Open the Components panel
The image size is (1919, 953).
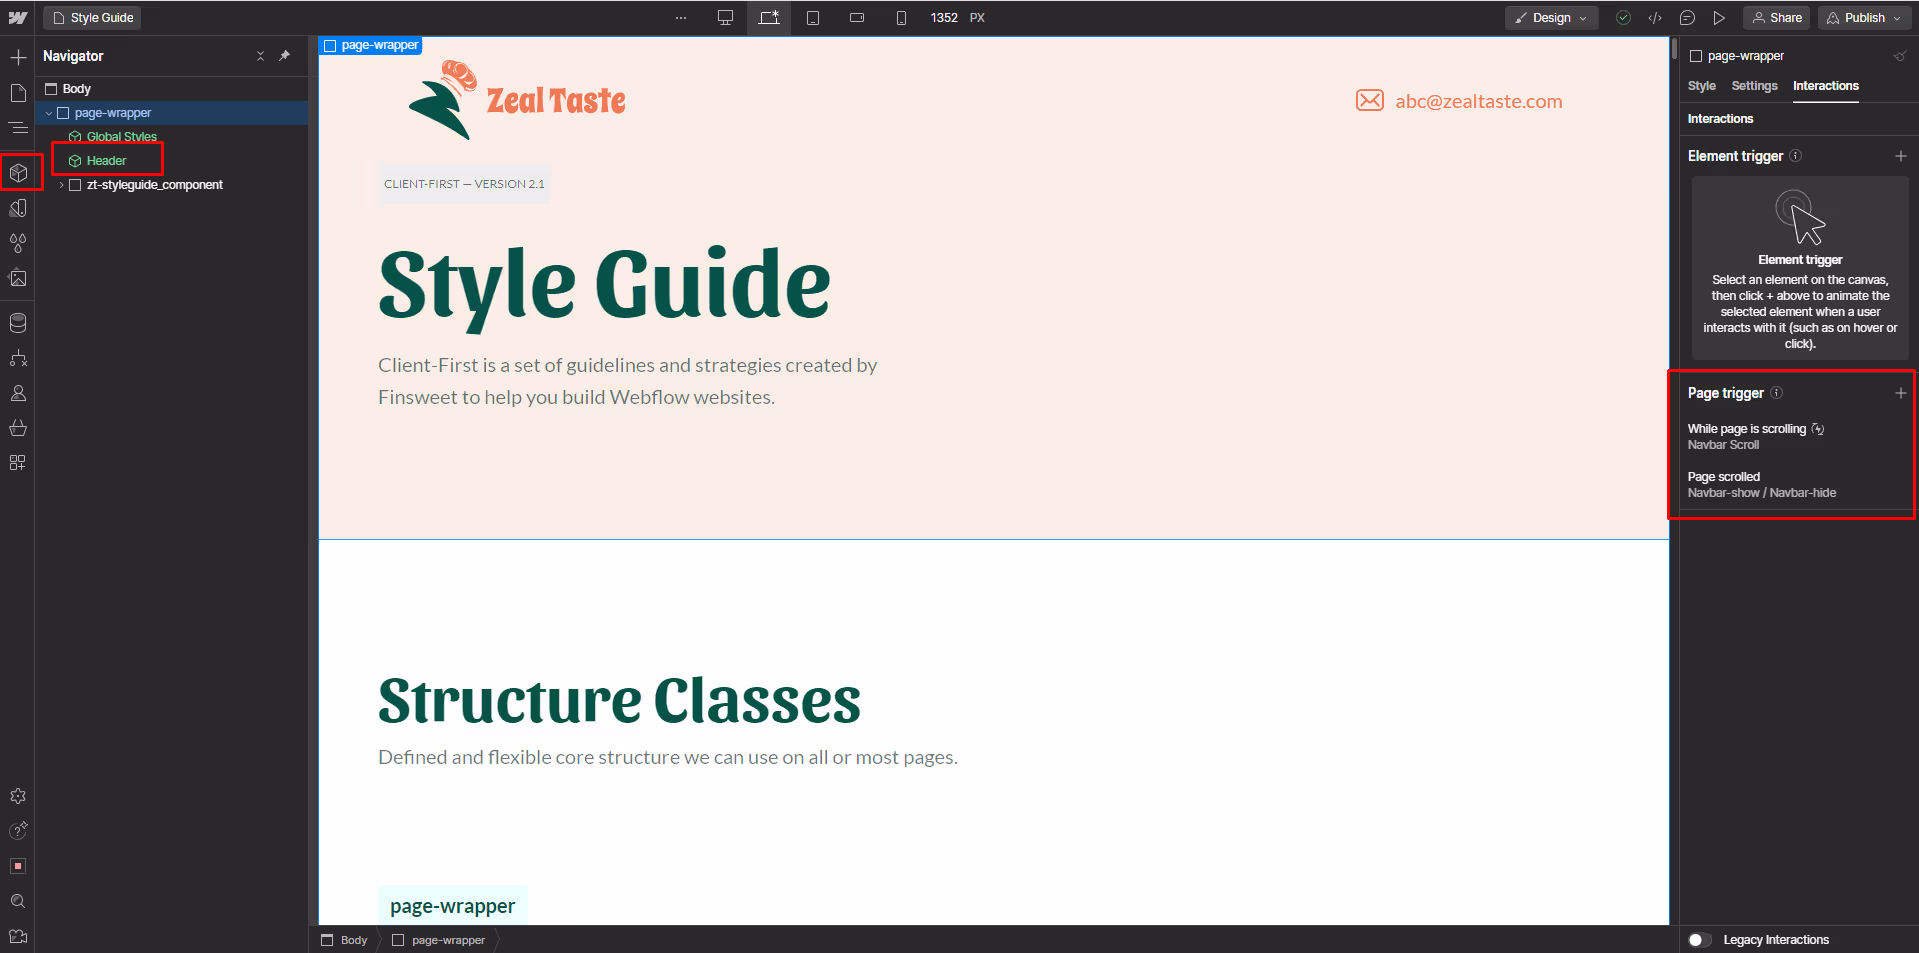click(x=18, y=173)
